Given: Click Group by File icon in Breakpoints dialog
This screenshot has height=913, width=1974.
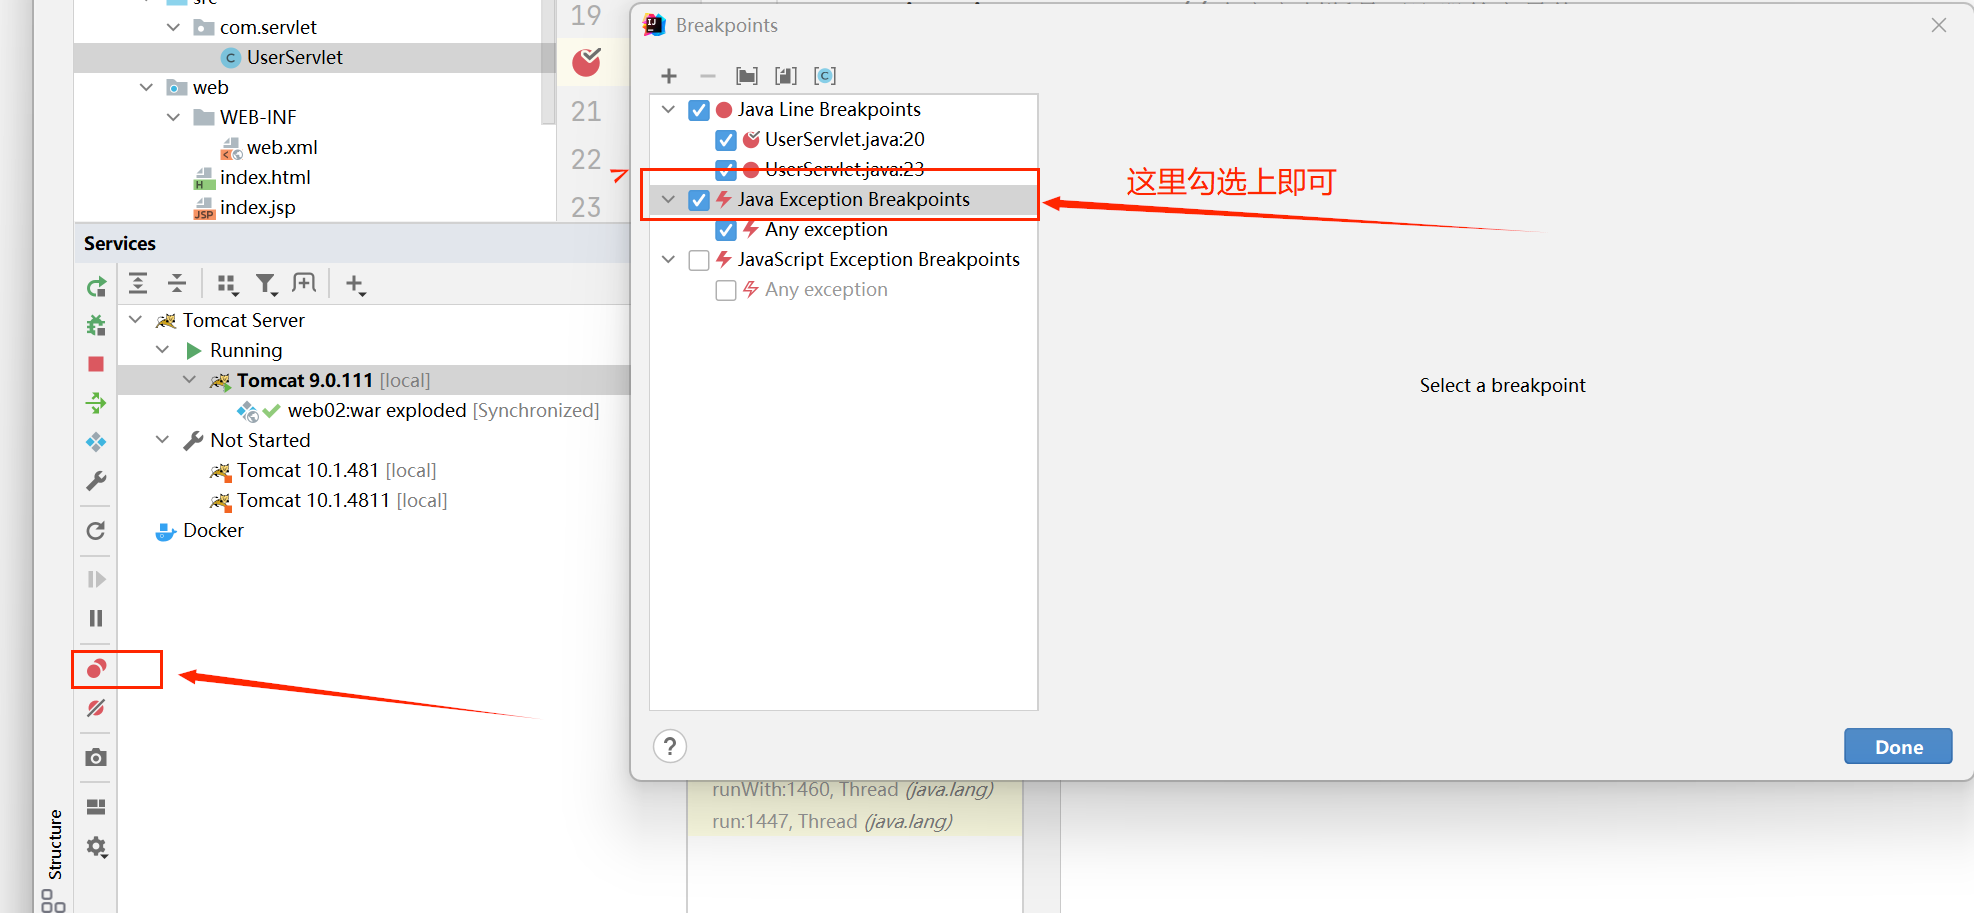Looking at the screenshot, I should [x=786, y=76].
